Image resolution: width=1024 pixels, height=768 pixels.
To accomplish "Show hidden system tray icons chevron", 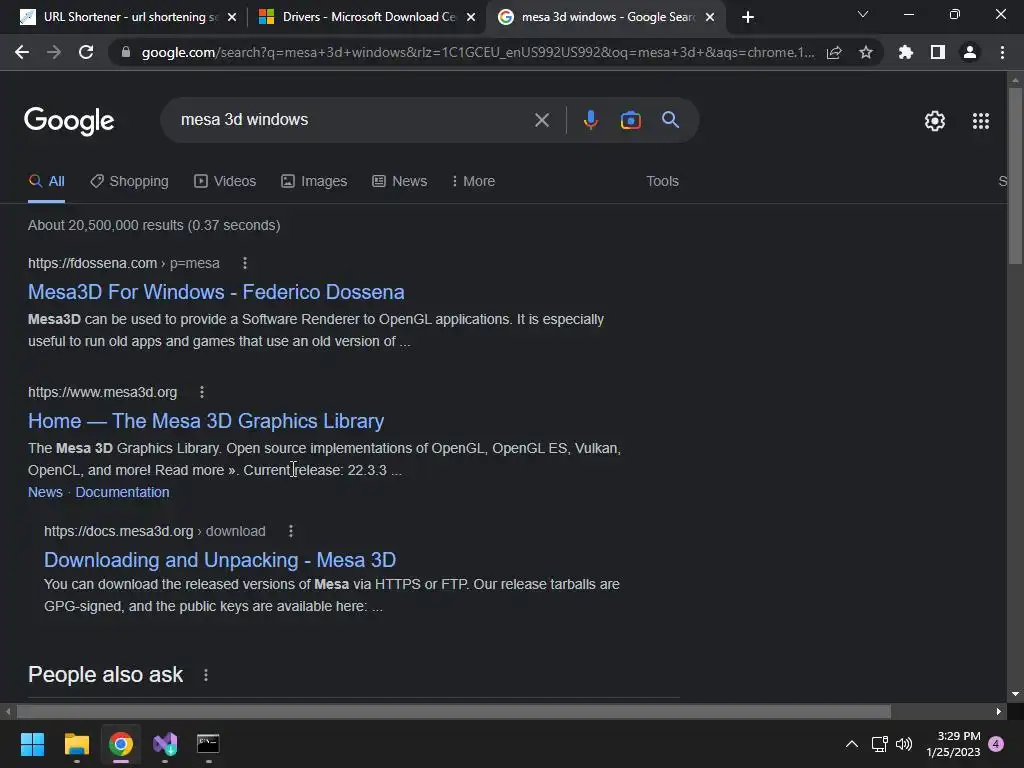I will point(852,744).
